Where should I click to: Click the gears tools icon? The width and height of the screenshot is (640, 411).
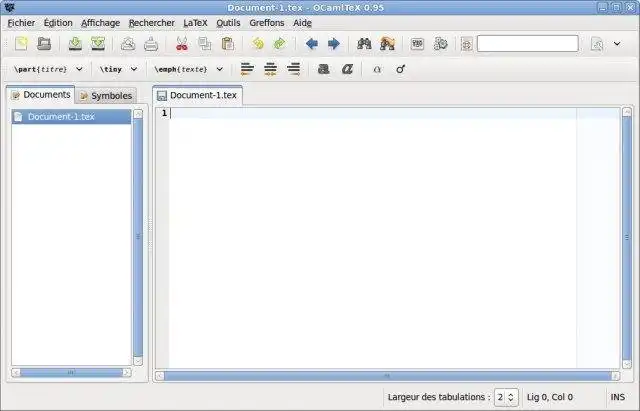coord(440,44)
